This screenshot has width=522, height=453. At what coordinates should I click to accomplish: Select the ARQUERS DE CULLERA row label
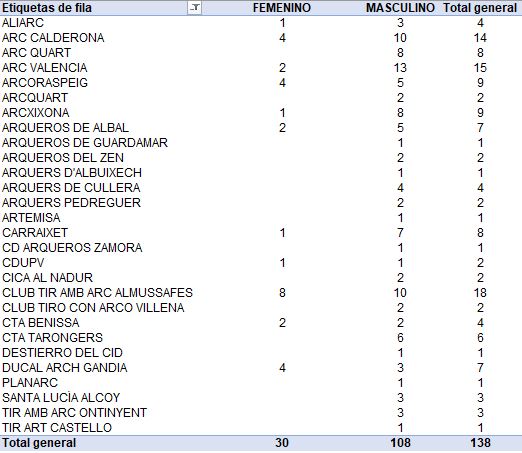(x=71, y=188)
